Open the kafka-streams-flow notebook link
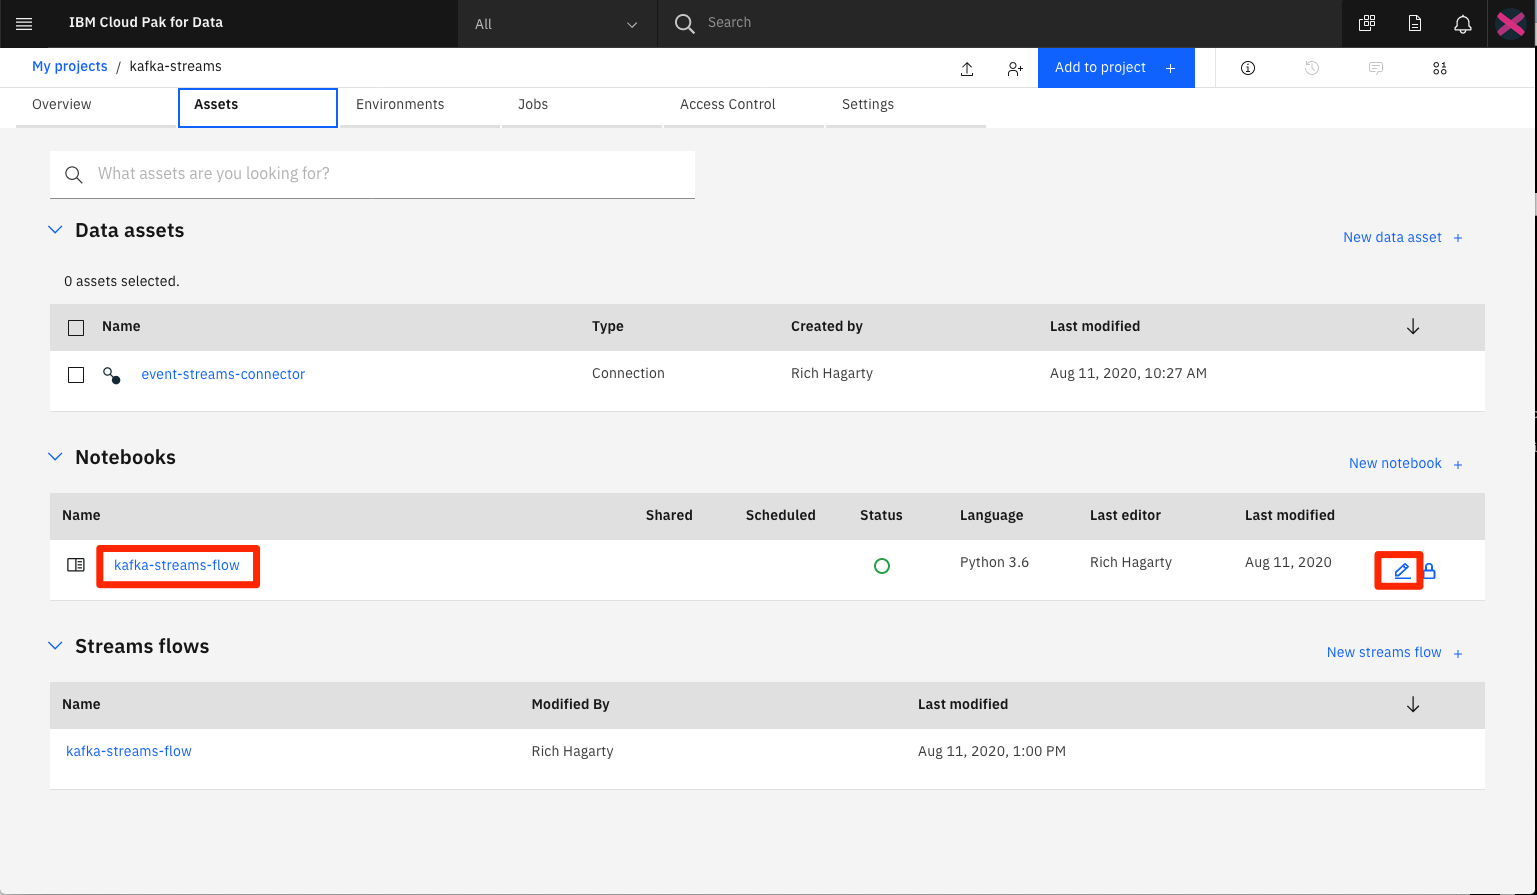 (177, 566)
